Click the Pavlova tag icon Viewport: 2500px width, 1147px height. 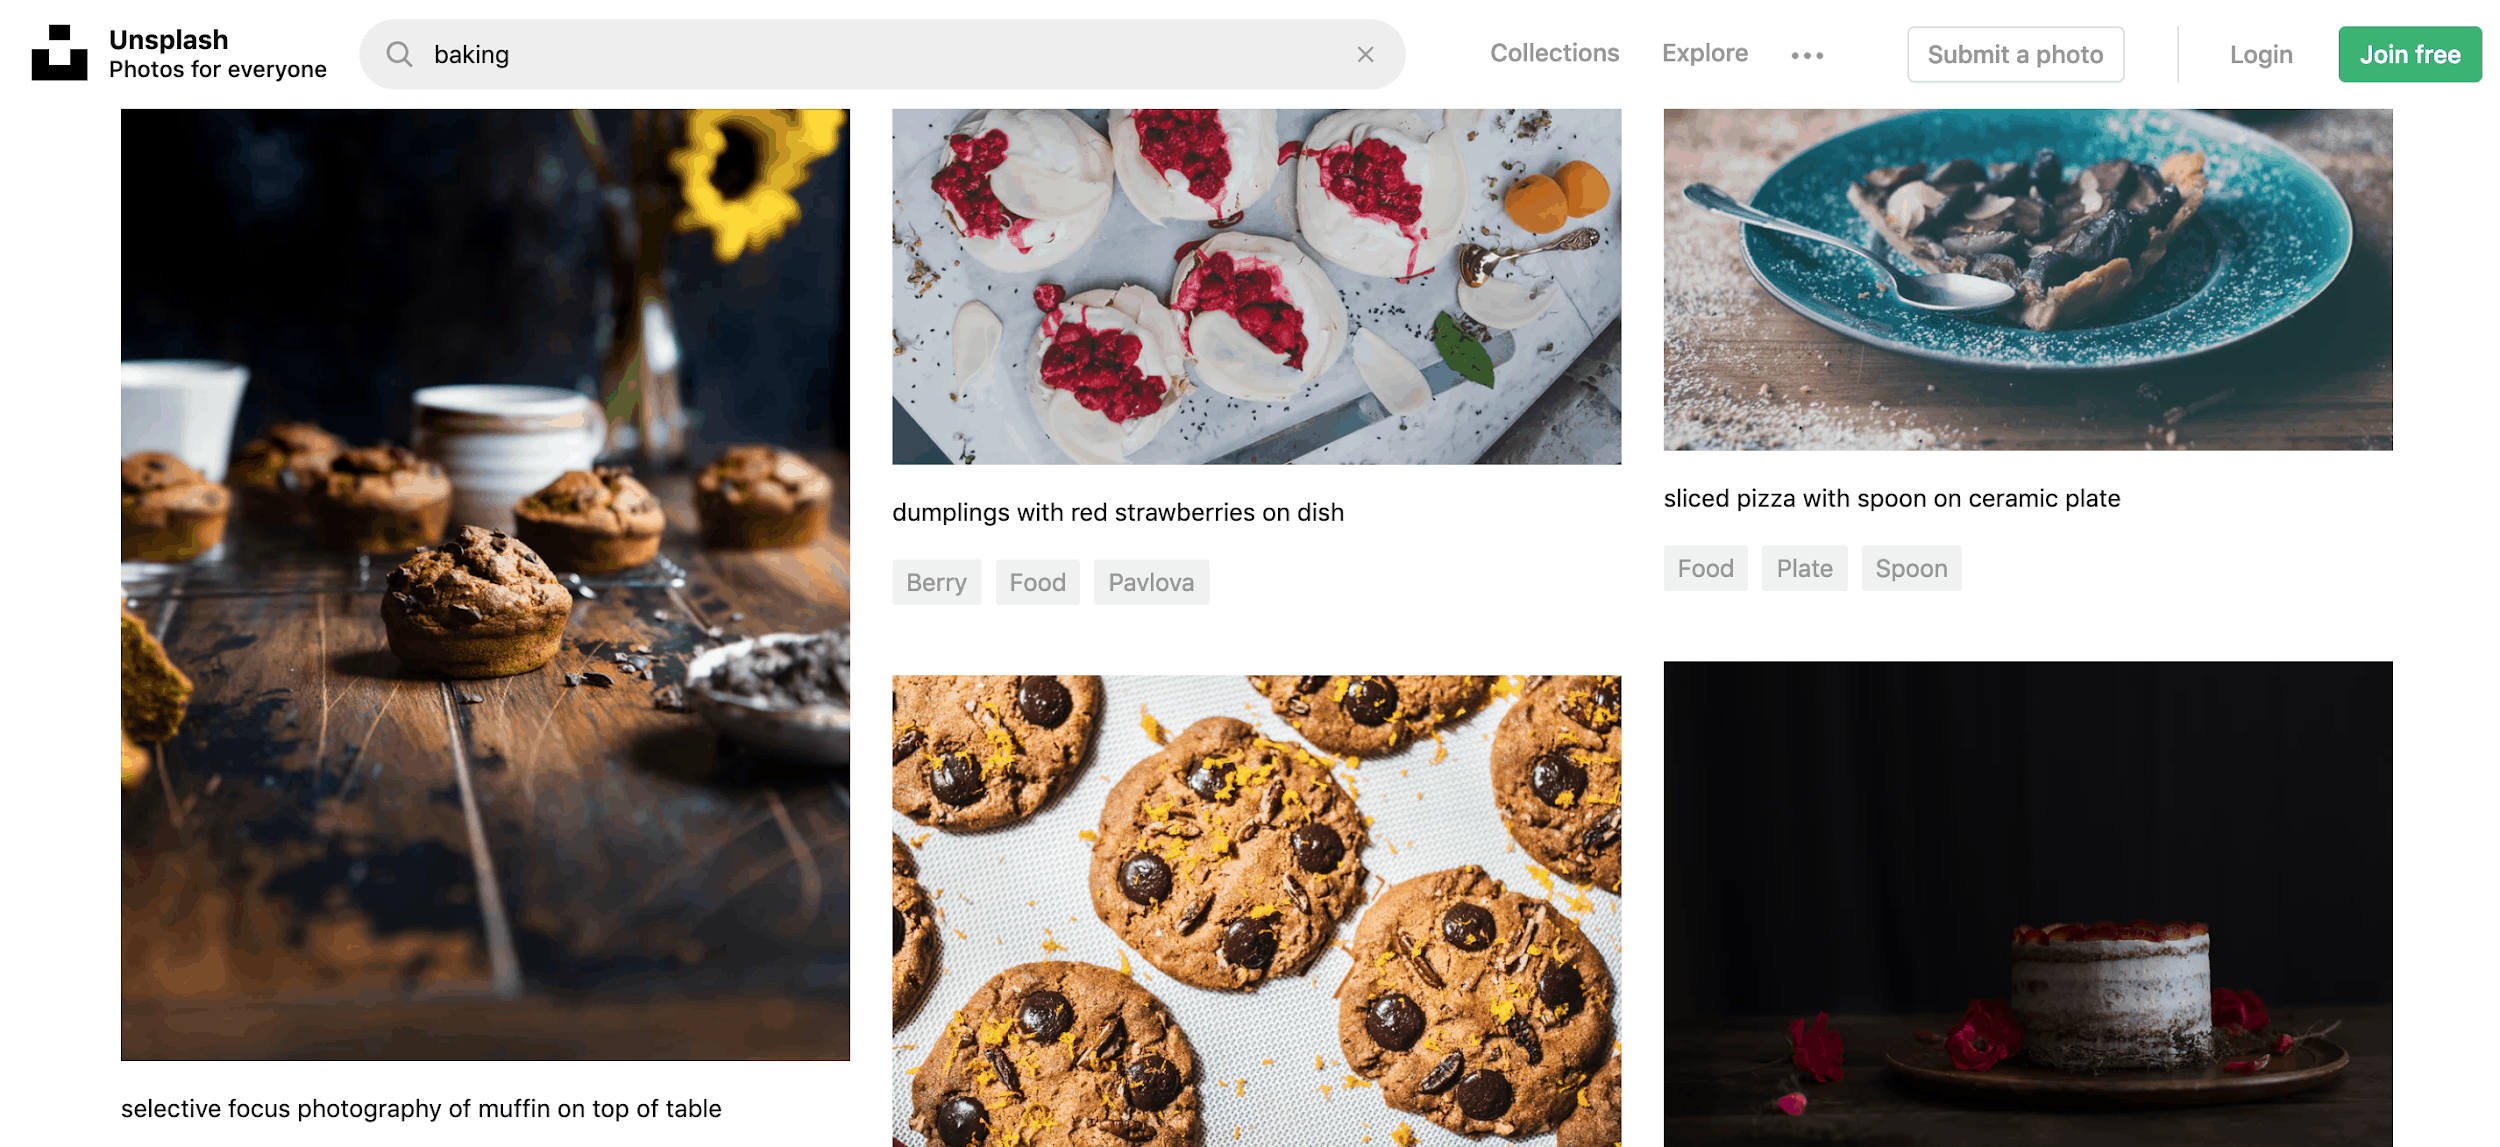pyautogui.click(x=1153, y=581)
